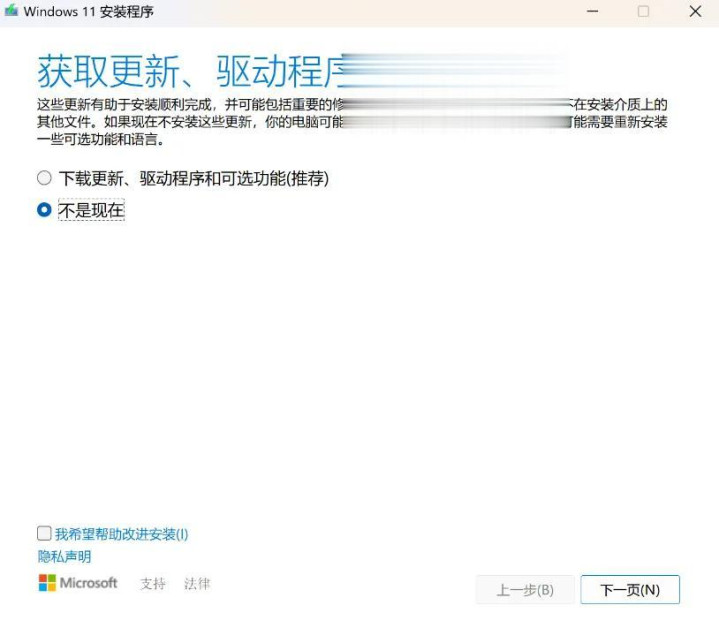Select the 不是现在 radio button
Image resolution: width=719 pixels, height=628 pixels.
click(x=44, y=210)
